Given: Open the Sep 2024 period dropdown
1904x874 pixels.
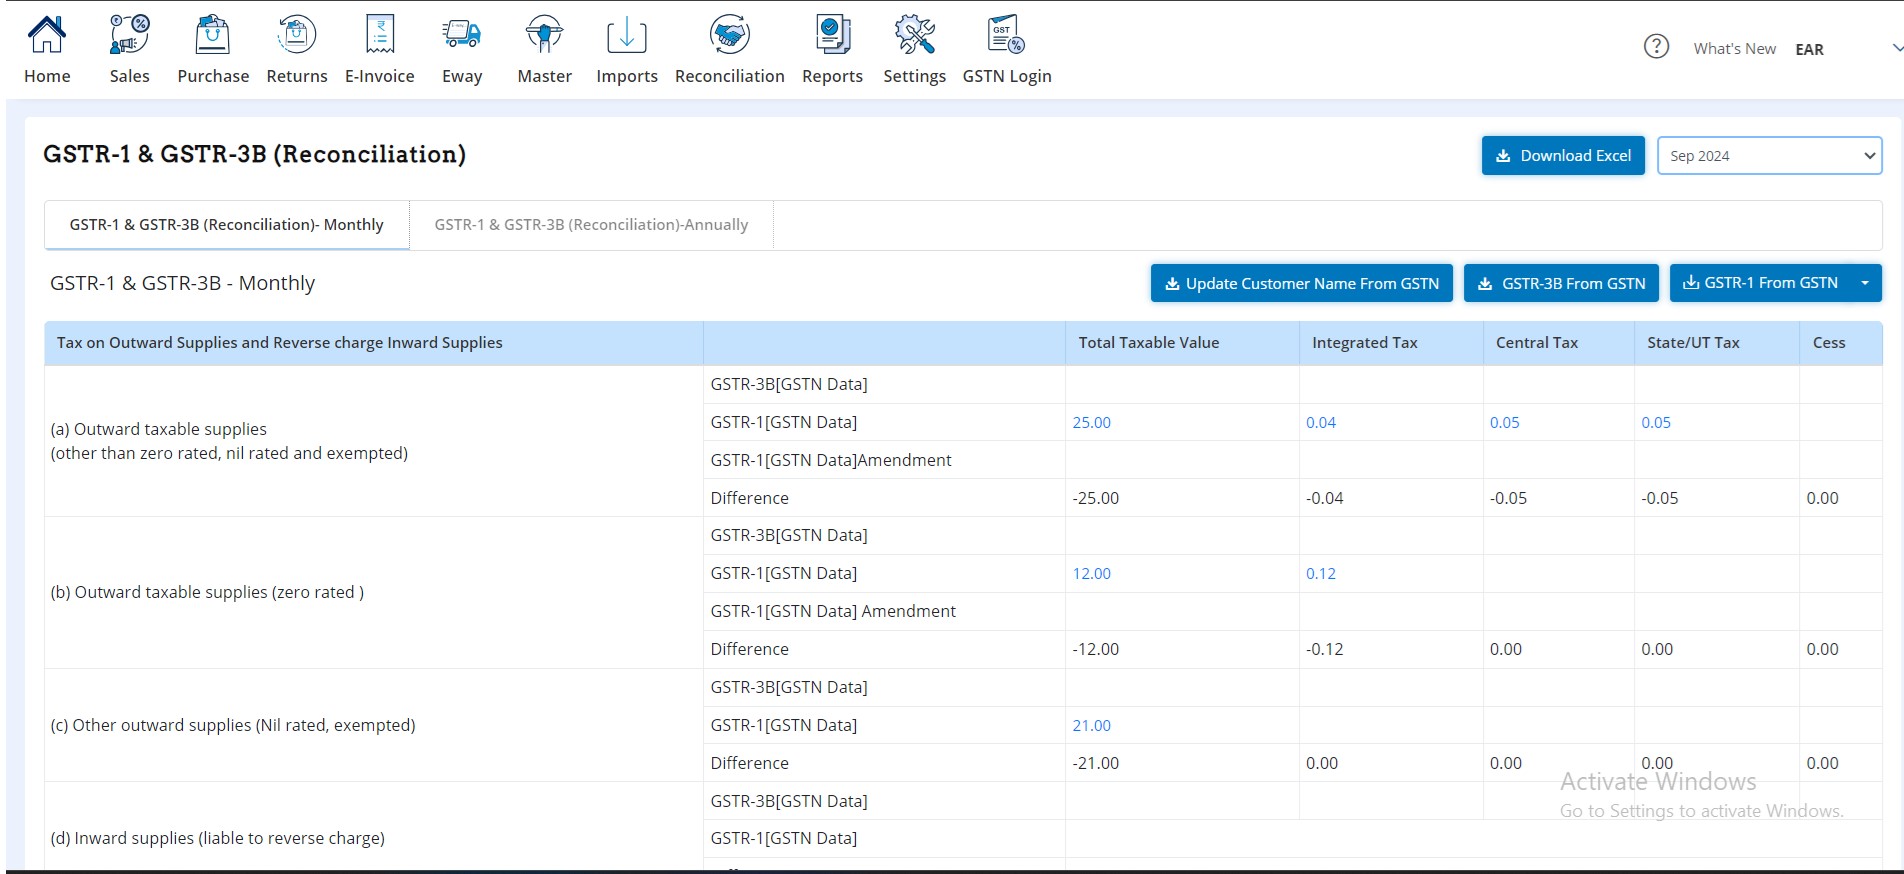Looking at the screenshot, I should [1769, 156].
